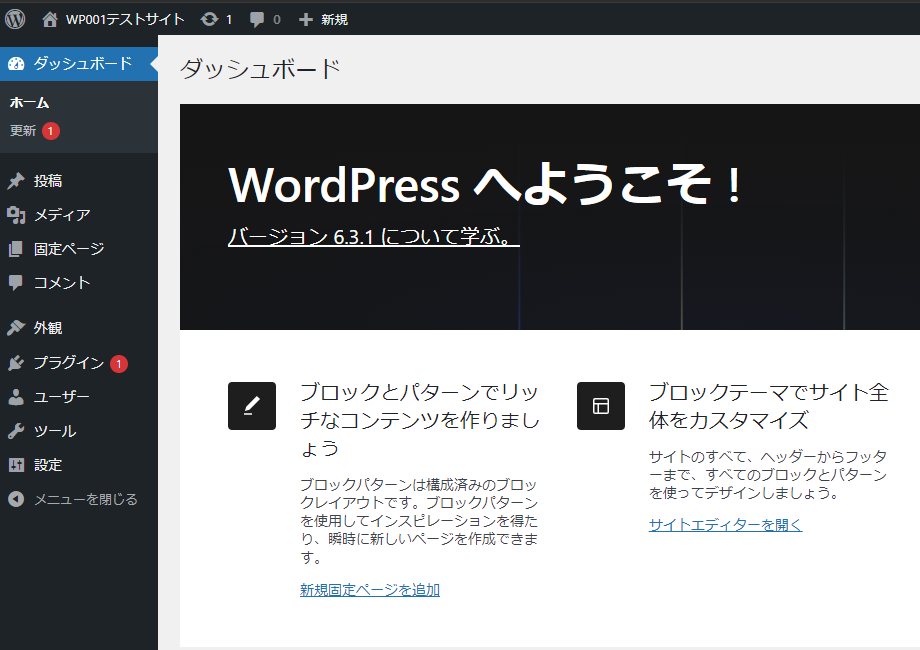Screen dimensions: 920x650
Task: Go to 更新 submenu item
Action: 23,130
